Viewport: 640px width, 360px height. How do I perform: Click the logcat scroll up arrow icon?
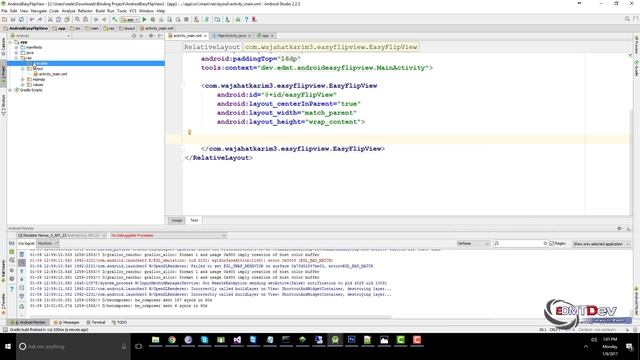pyautogui.click(x=22, y=271)
